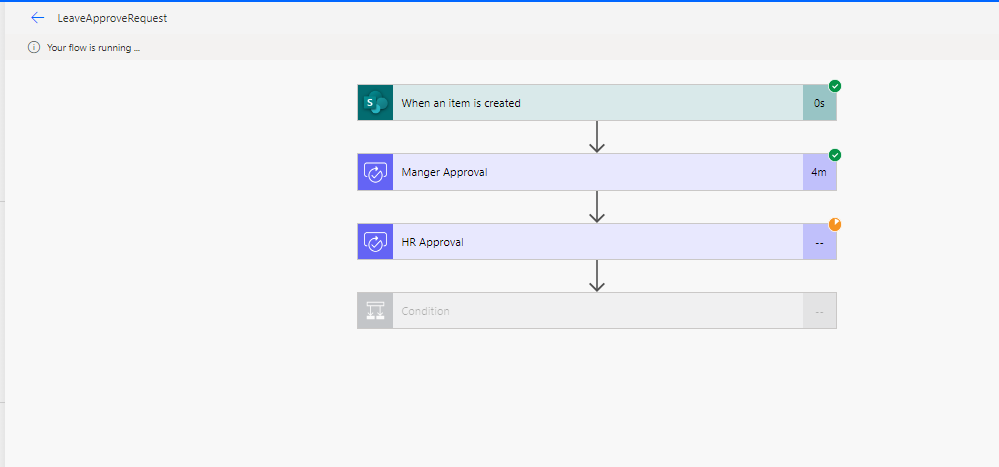
Task: Expand the Manger Approval action card
Action: tap(597, 172)
